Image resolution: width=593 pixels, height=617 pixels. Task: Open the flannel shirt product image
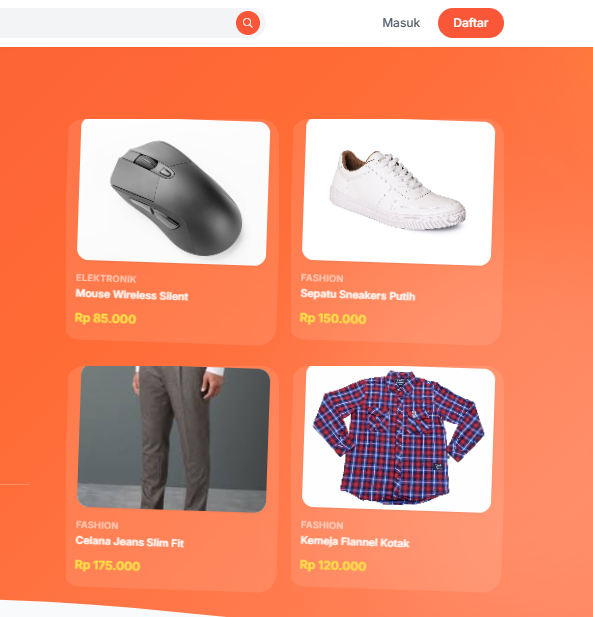tap(399, 439)
